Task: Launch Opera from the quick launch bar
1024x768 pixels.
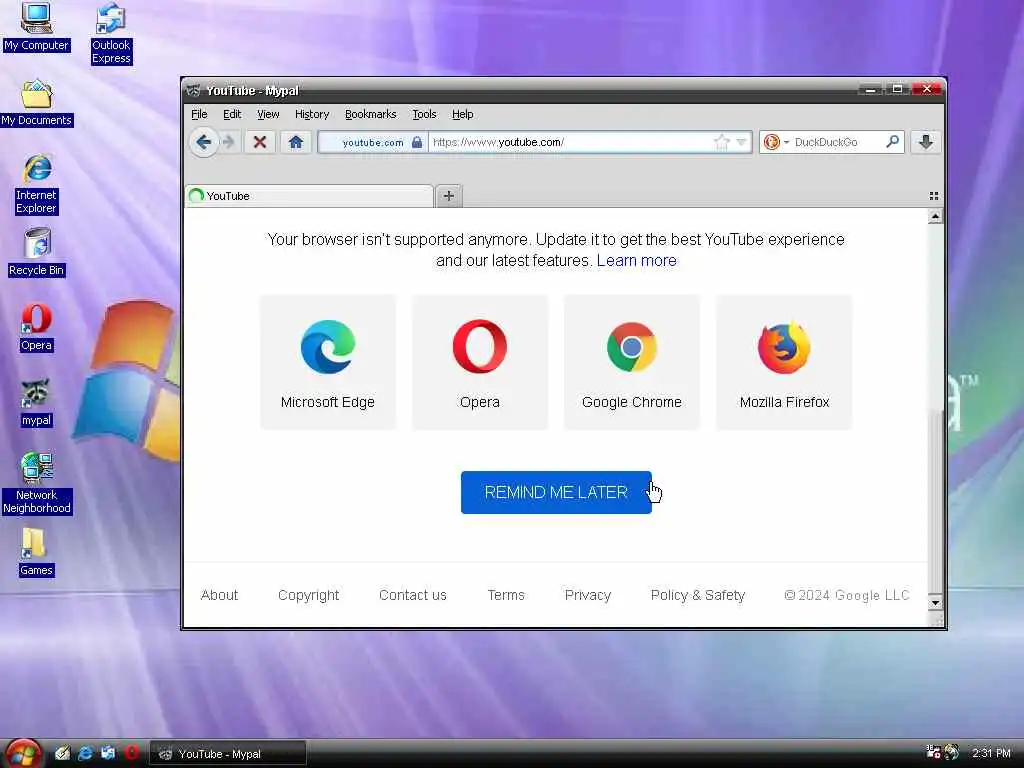Action: [132, 753]
